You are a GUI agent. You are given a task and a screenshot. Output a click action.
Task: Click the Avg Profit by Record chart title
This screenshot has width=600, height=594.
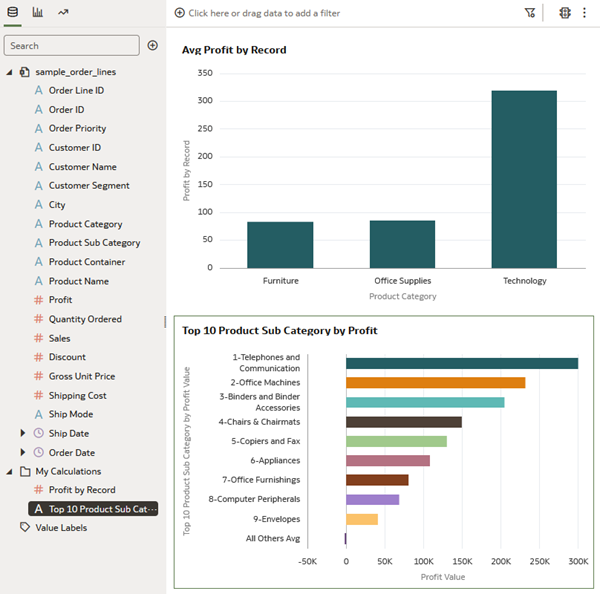point(234,50)
